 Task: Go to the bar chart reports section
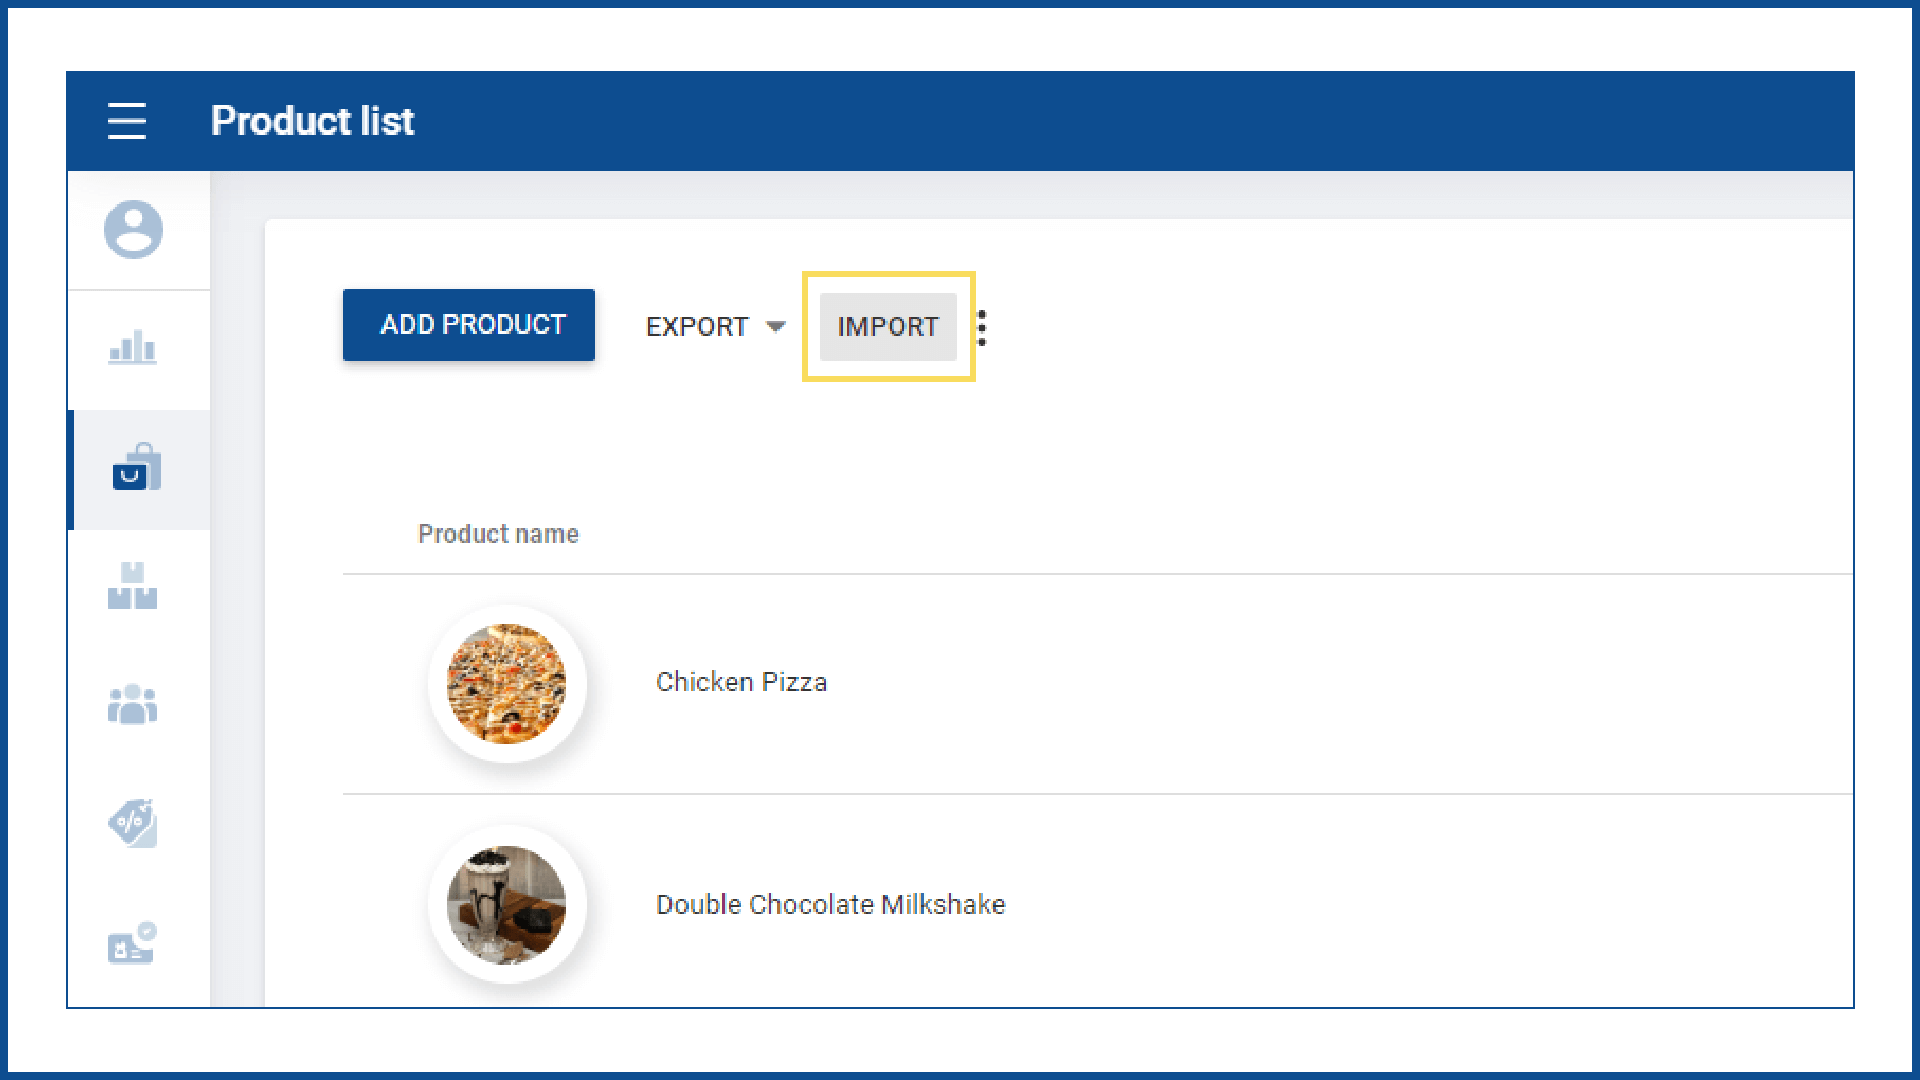click(133, 348)
